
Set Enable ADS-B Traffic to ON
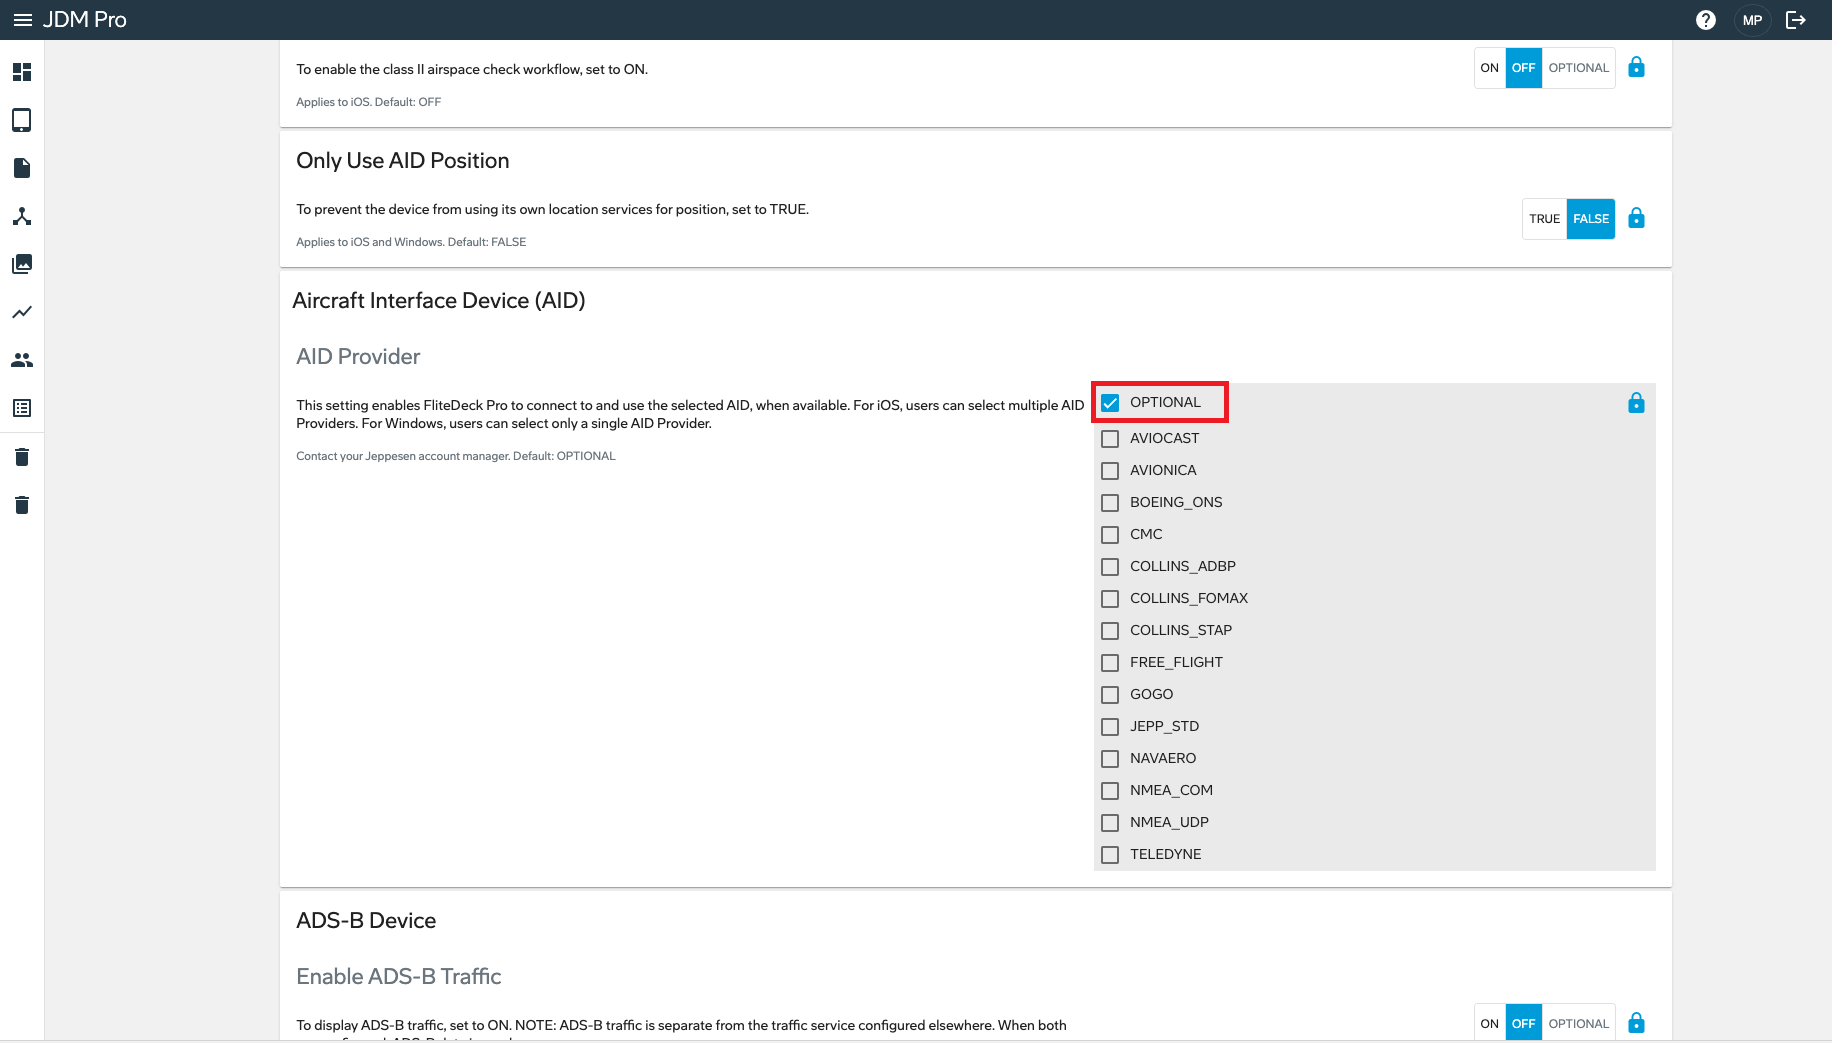click(x=1489, y=1023)
